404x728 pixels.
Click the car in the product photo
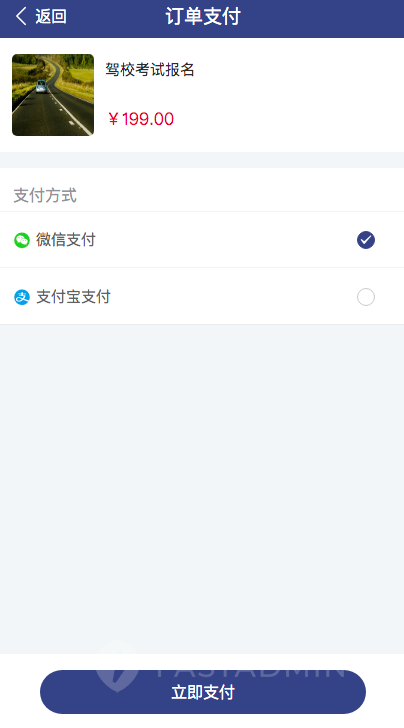41,86
